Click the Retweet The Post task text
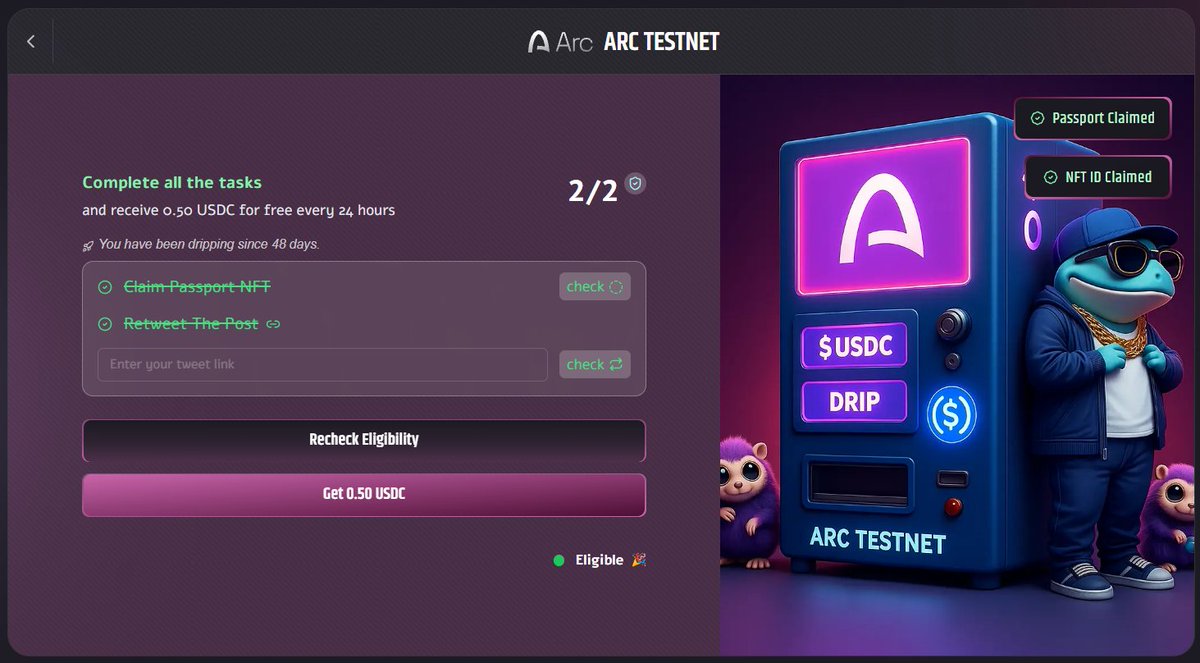Viewport: 1200px width, 663px height. point(191,324)
